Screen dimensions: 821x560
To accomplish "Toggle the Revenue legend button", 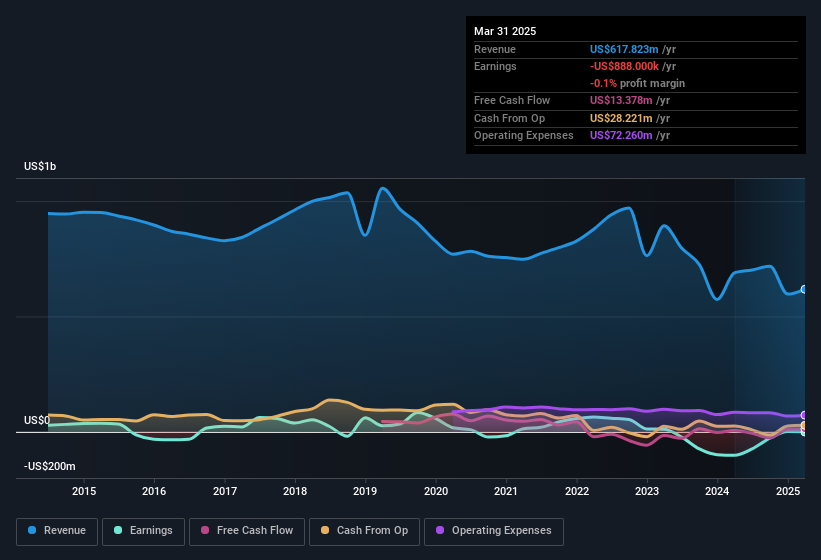I will coord(57,531).
